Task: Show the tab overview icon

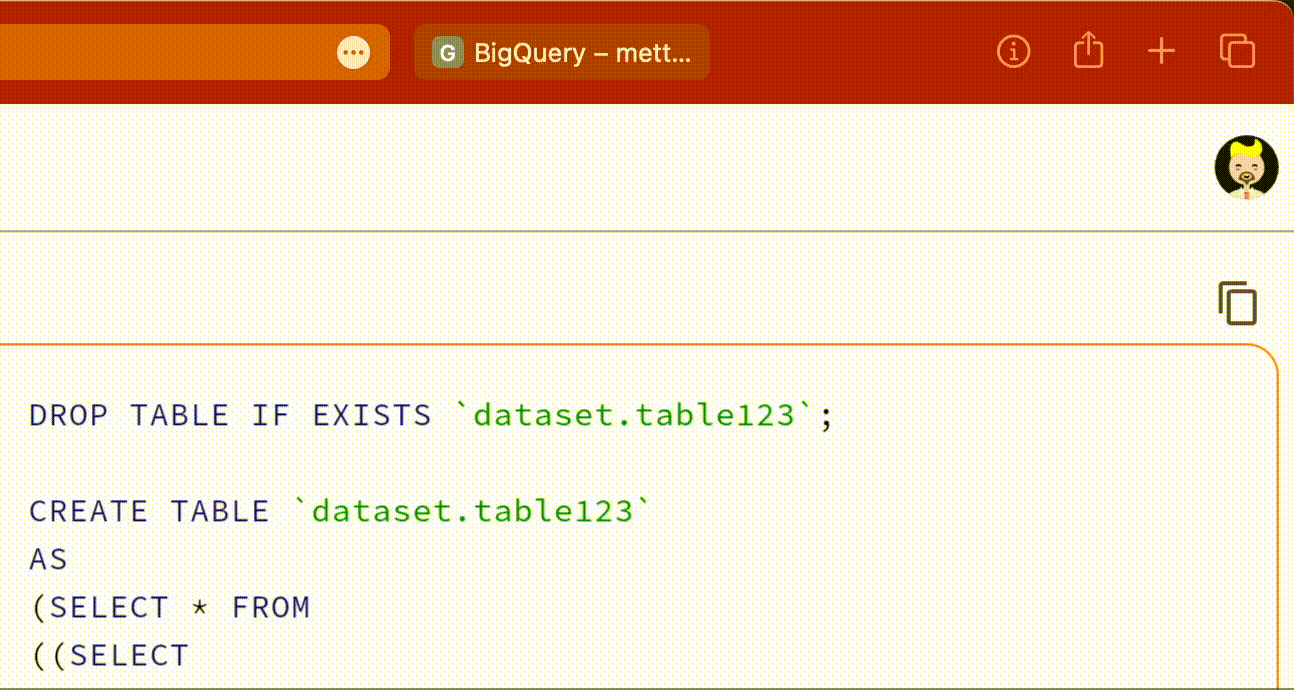Action: pyautogui.click(x=1237, y=51)
